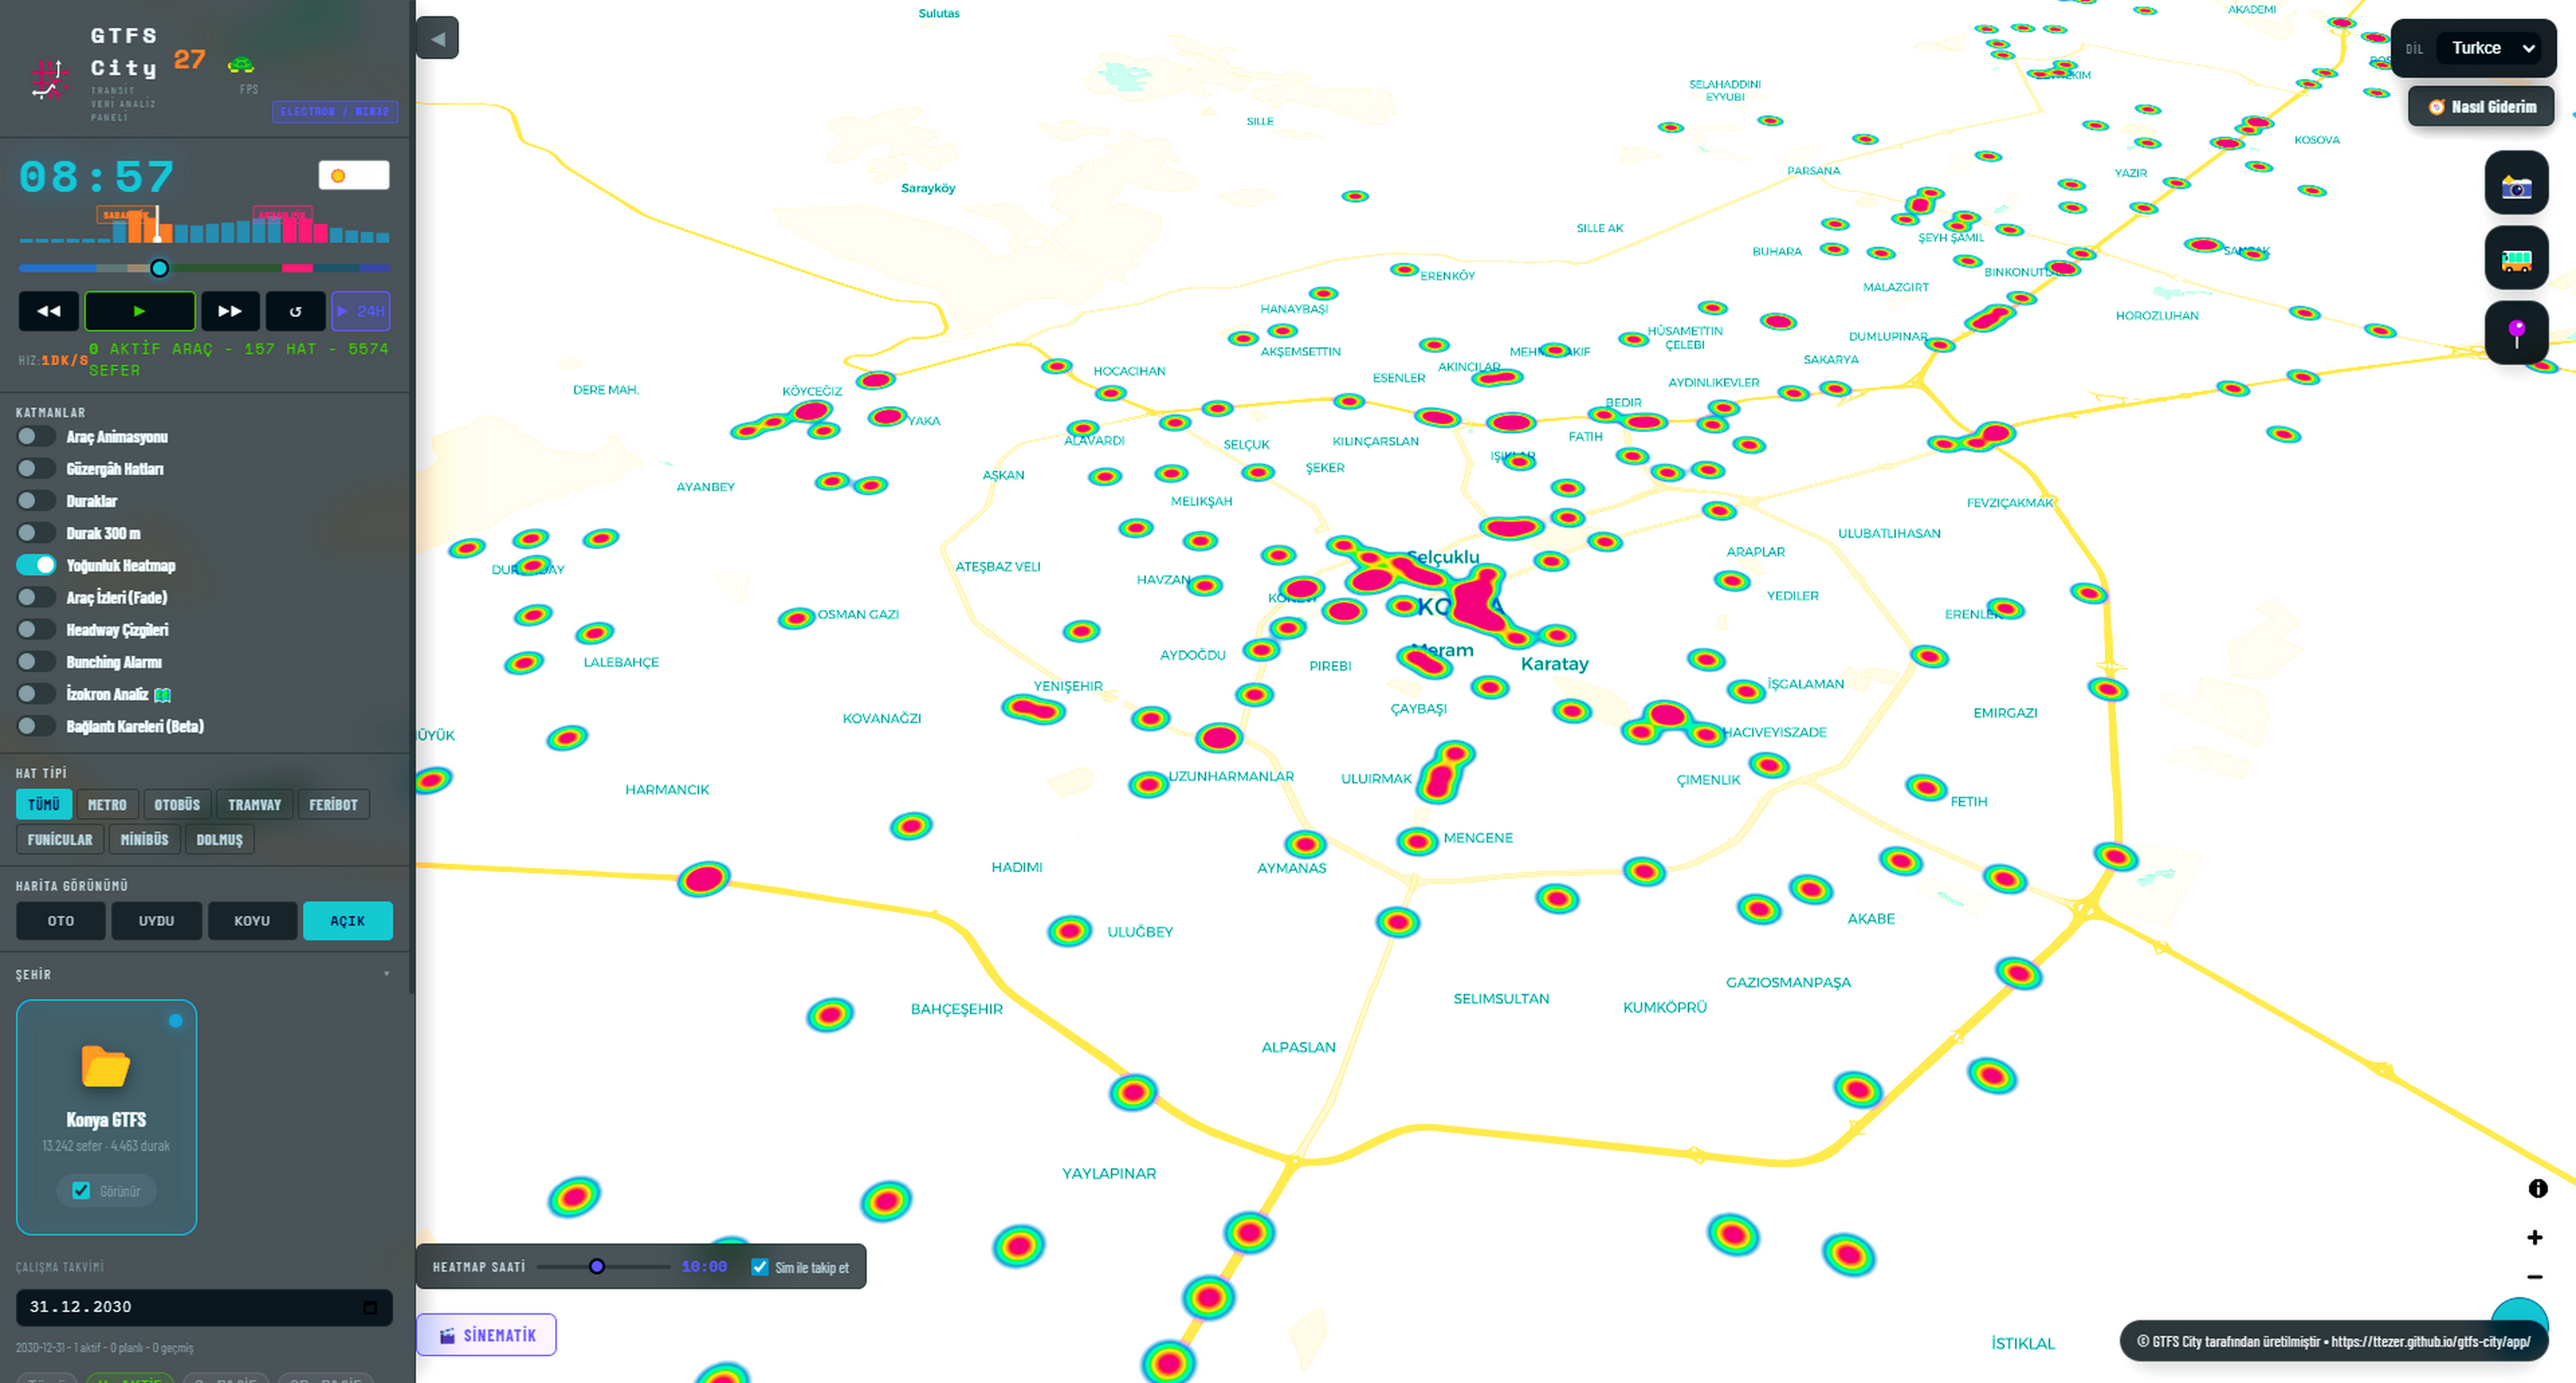Filter routes by Tramvay

[x=254, y=805]
